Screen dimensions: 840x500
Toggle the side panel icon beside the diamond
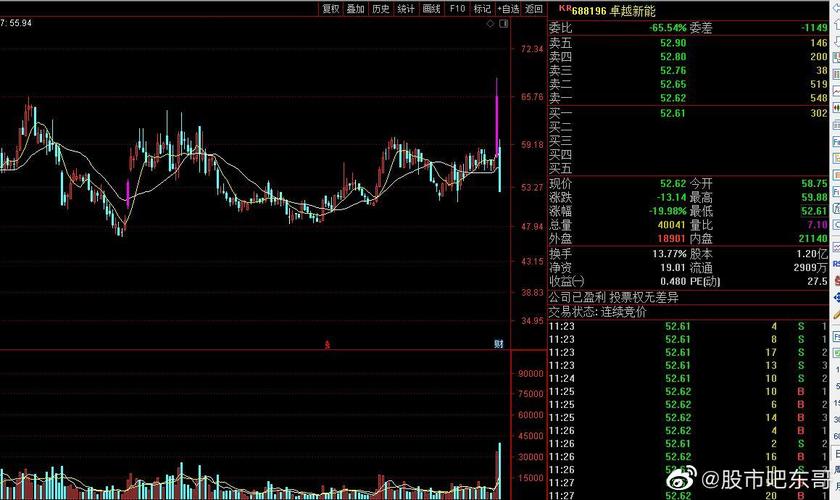(504, 24)
